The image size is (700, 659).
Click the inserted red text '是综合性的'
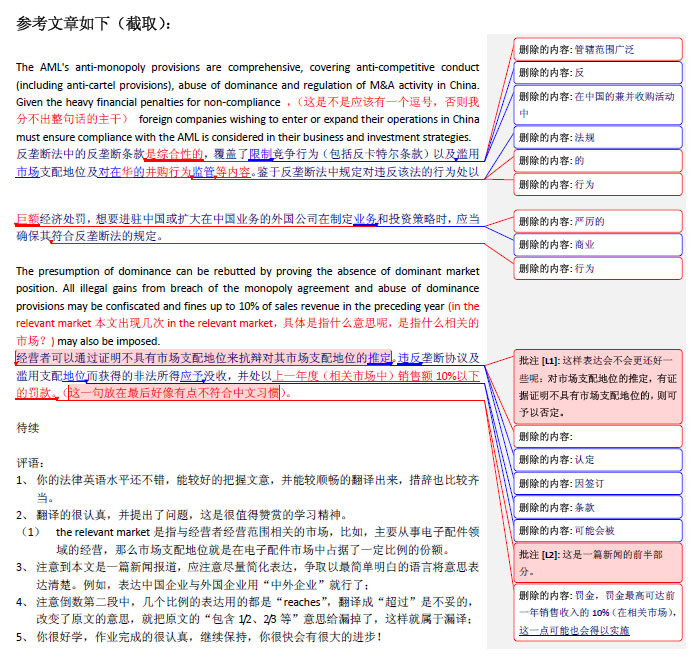tap(175, 154)
